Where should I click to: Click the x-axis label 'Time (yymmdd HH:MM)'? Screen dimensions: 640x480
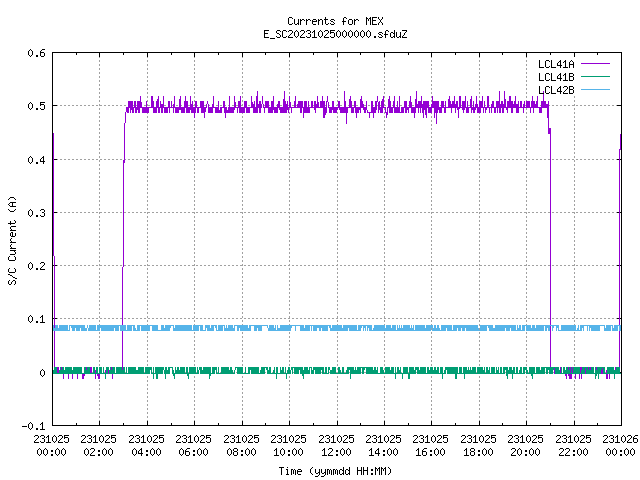[335, 471]
